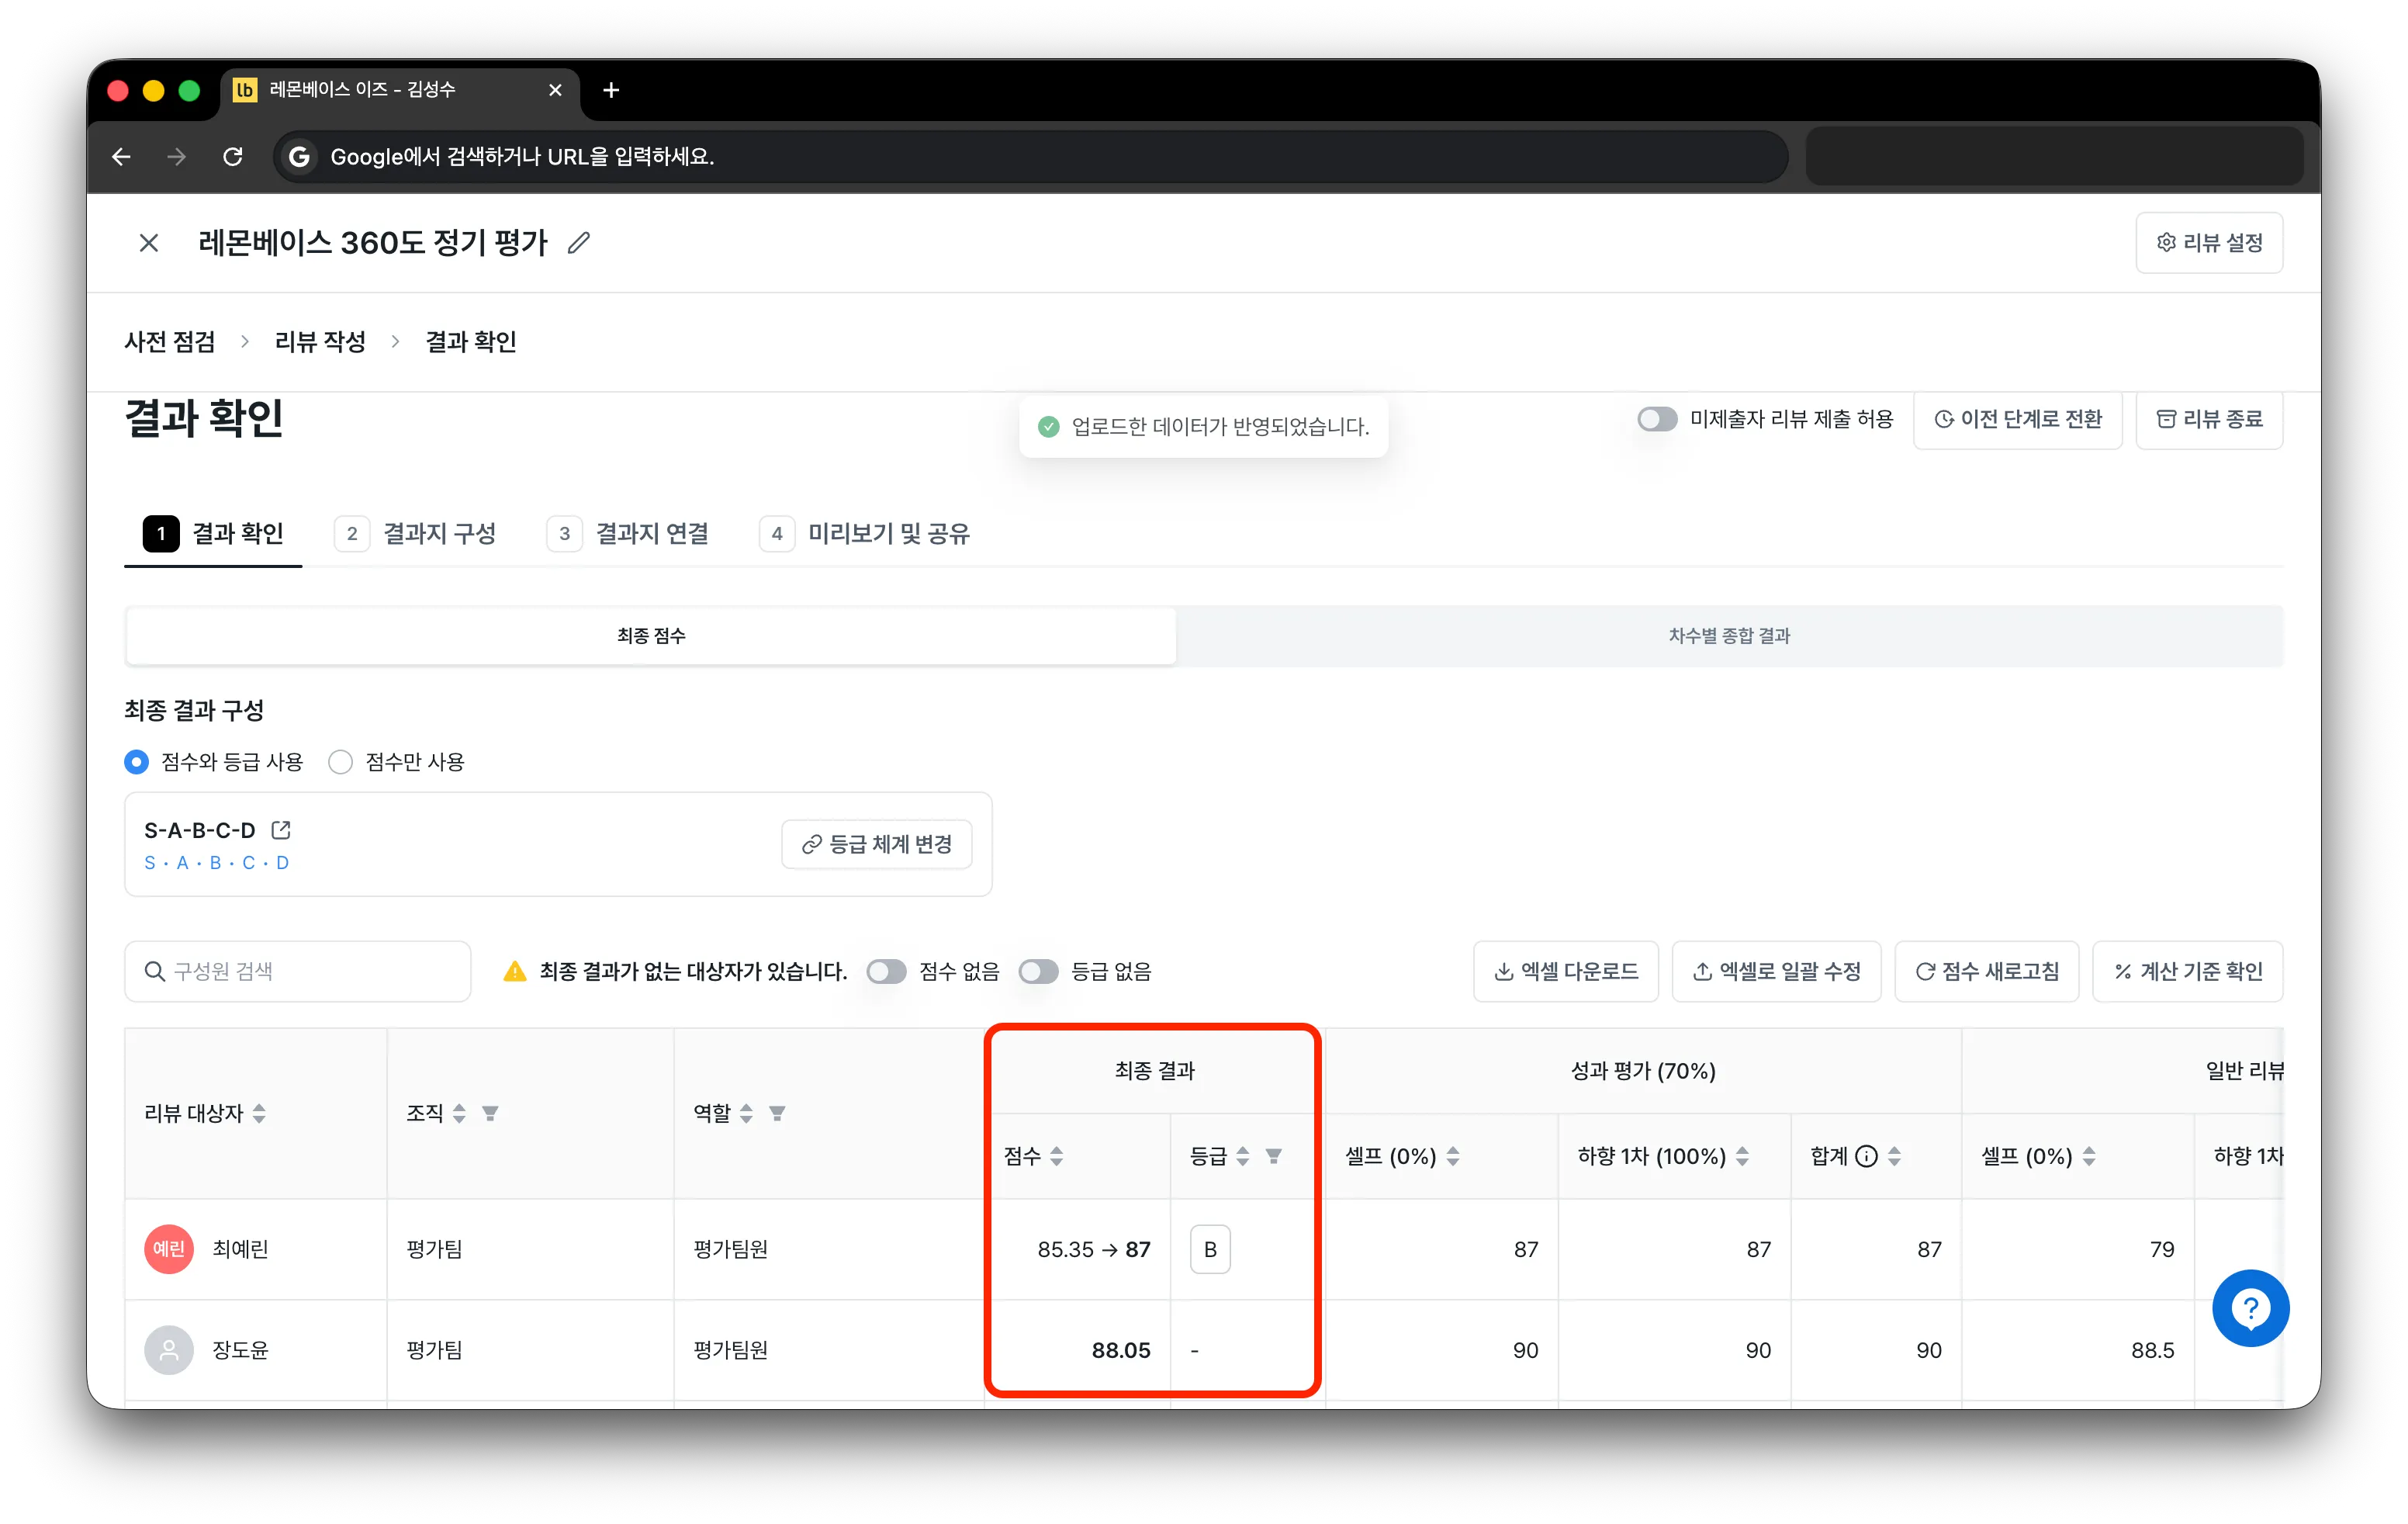The height and width of the screenshot is (1524, 2408).
Task: Sort by 리뷰 대상자 column arrows
Action: pos(260,1113)
